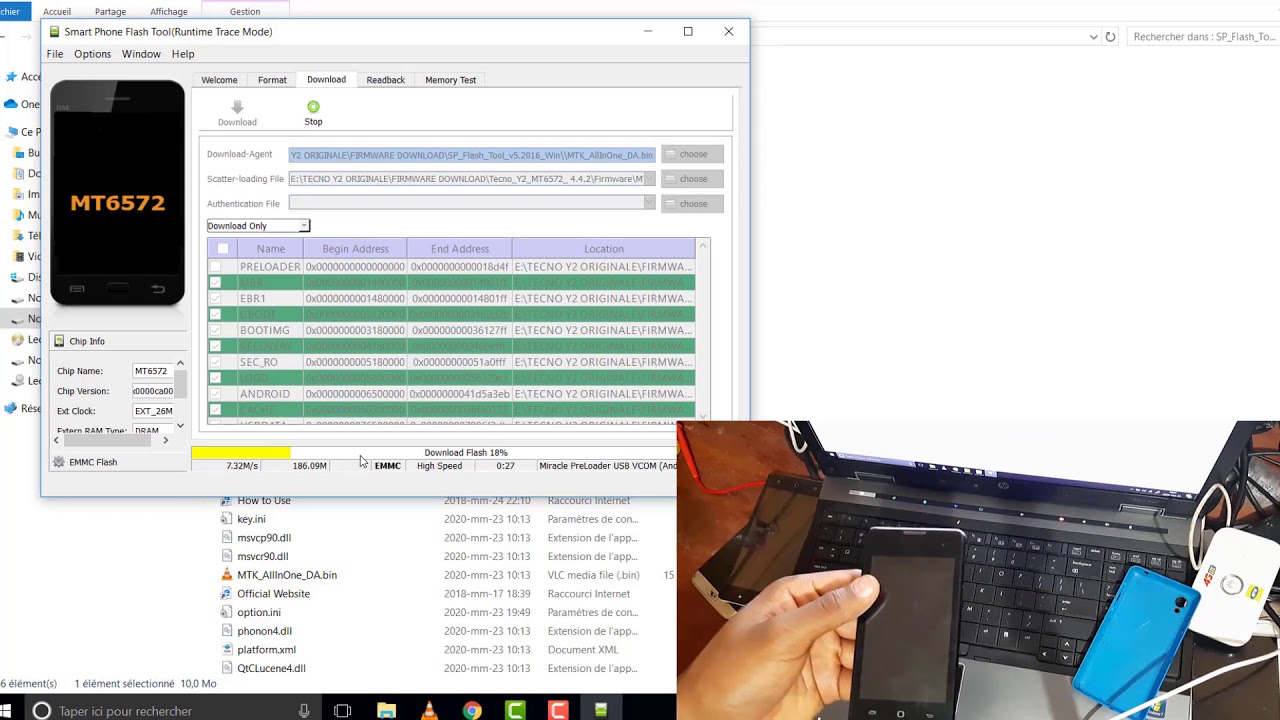This screenshot has width=1280, height=720.
Task: Click the Smart Phone Flash Tool title icon
Action: point(55,32)
